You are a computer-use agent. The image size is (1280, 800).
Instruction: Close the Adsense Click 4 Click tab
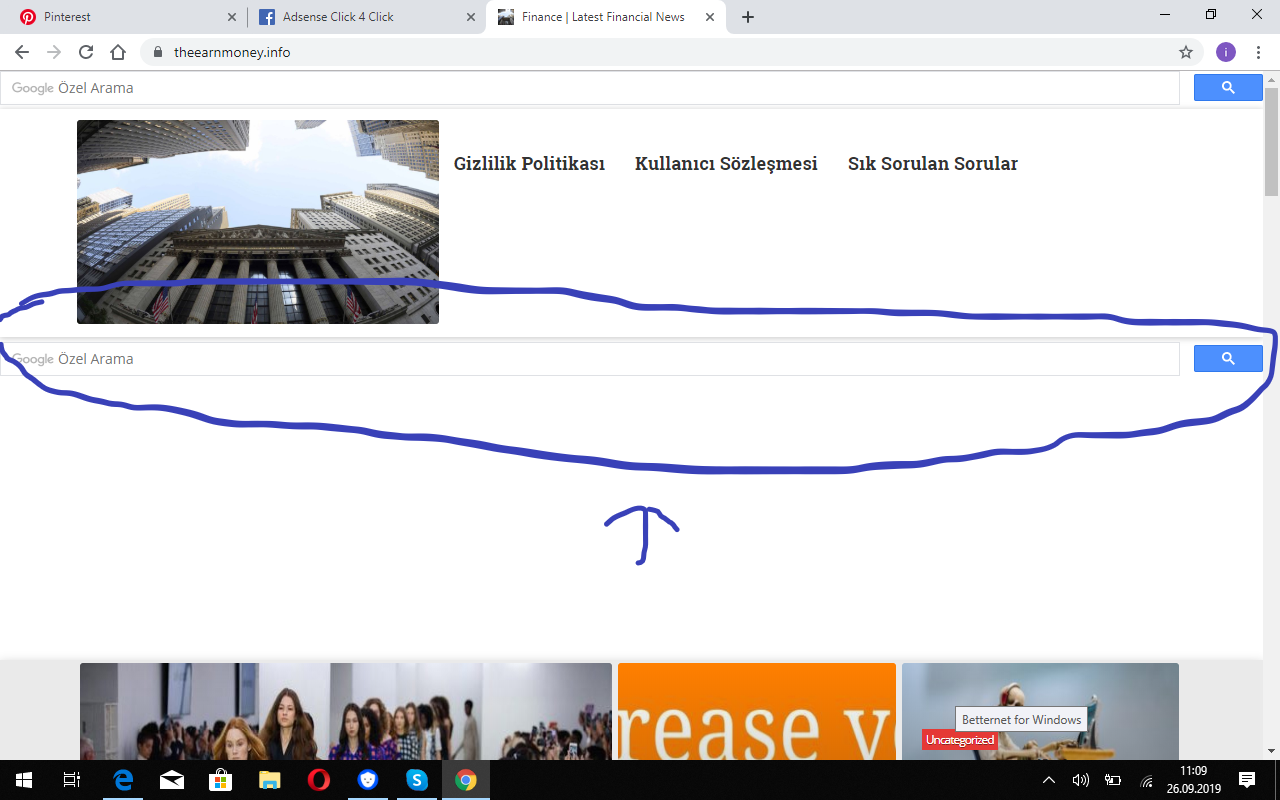click(x=471, y=17)
